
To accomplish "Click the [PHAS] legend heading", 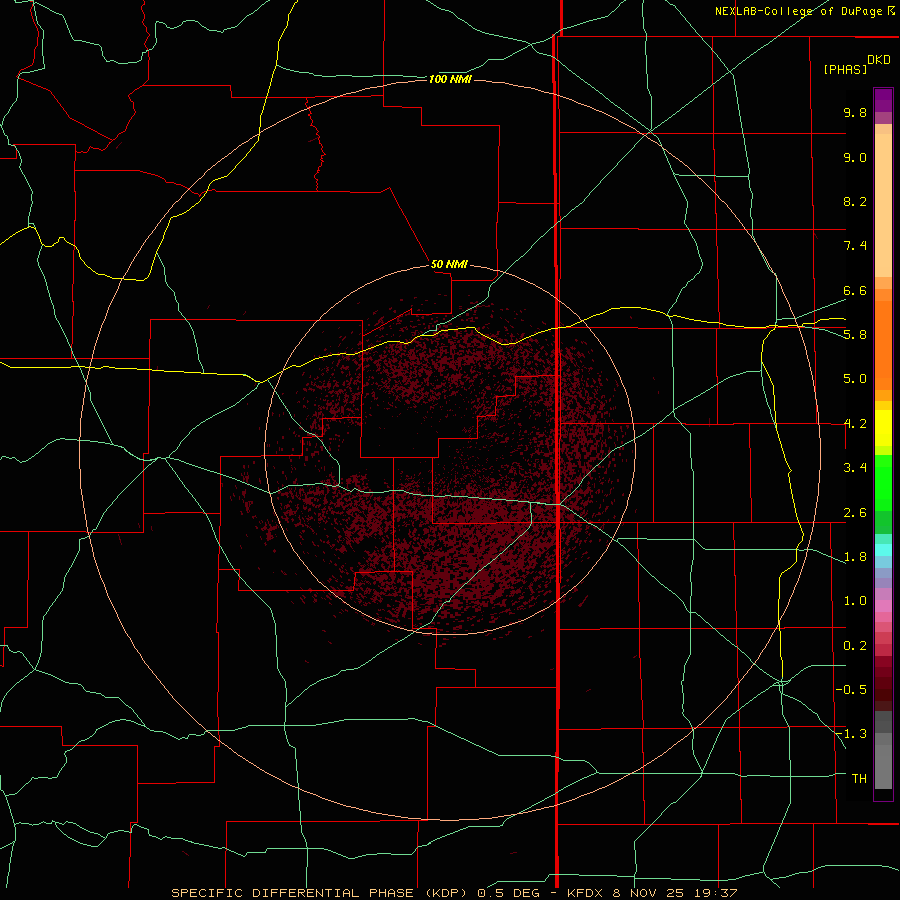I will (x=845, y=69).
